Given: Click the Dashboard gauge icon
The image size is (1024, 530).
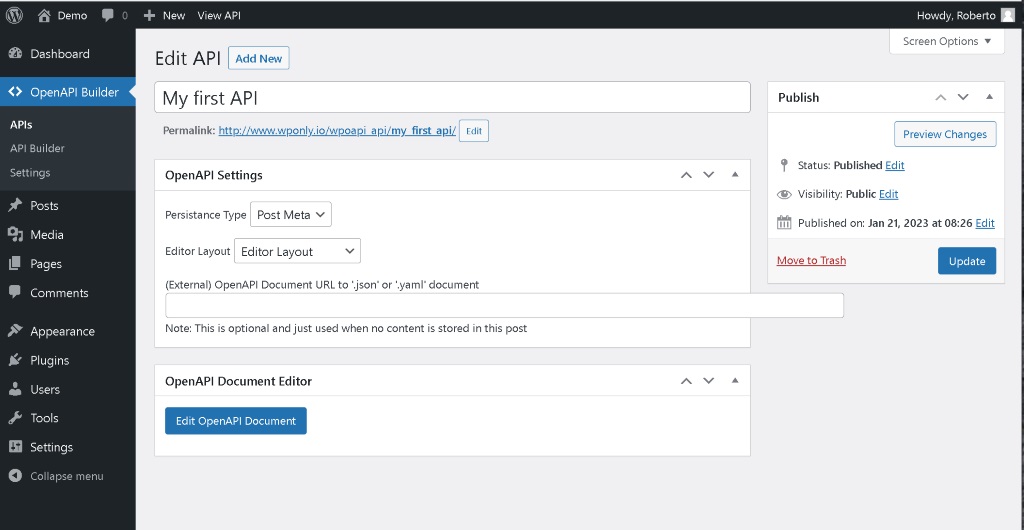Looking at the screenshot, I should point(15,54).
